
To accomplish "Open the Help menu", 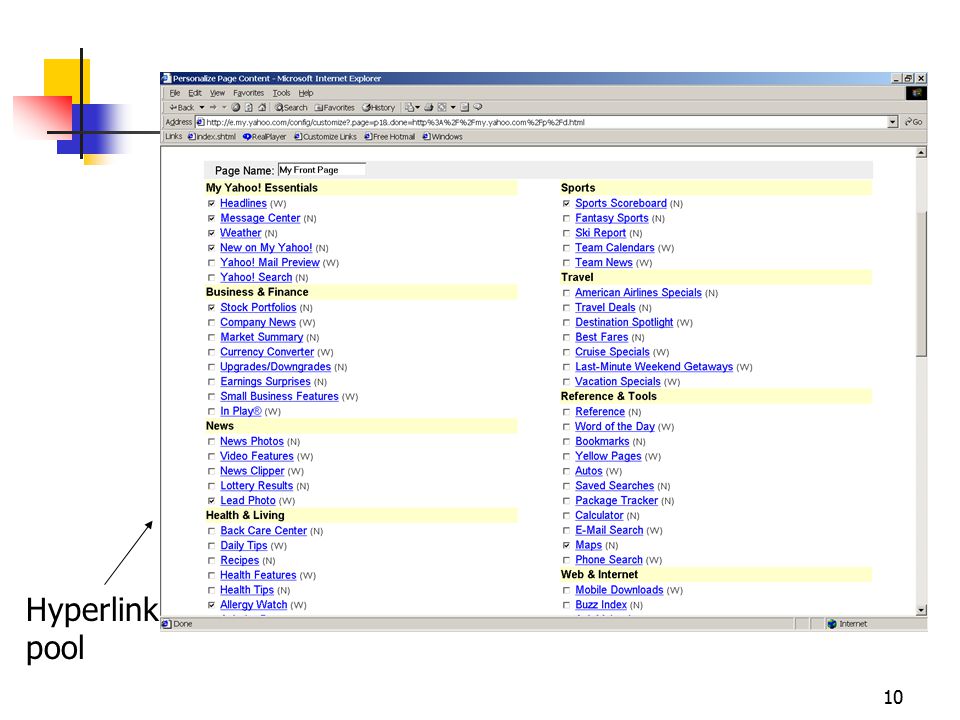I will tap(306, 93).
